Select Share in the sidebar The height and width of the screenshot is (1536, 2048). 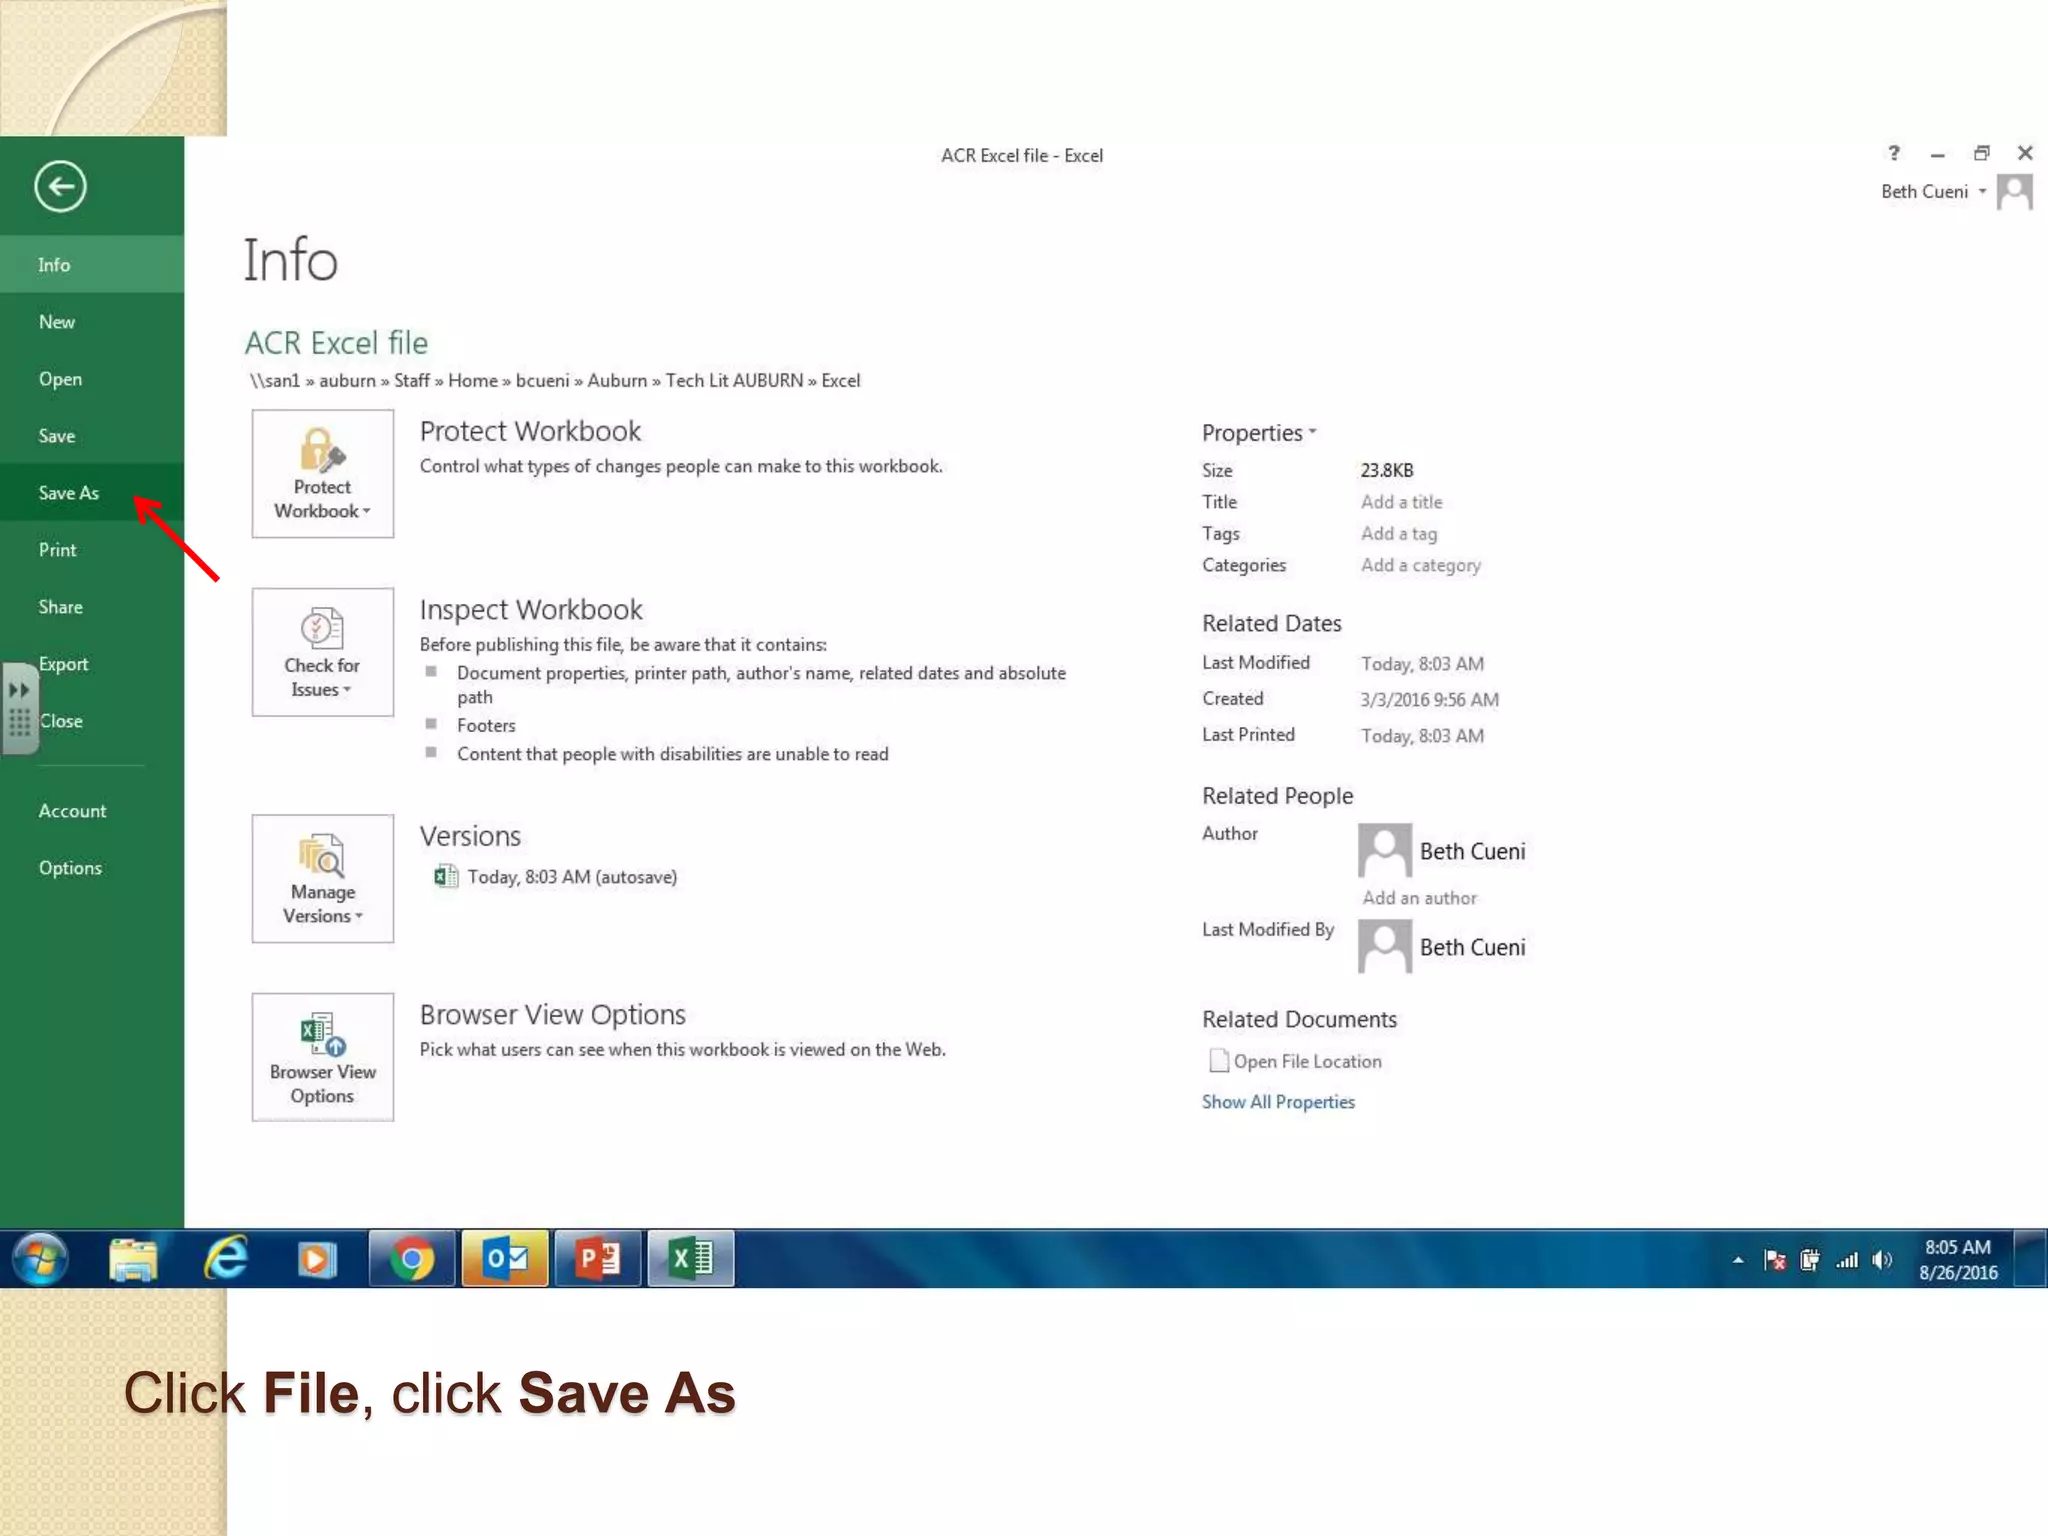pos(92,606)
